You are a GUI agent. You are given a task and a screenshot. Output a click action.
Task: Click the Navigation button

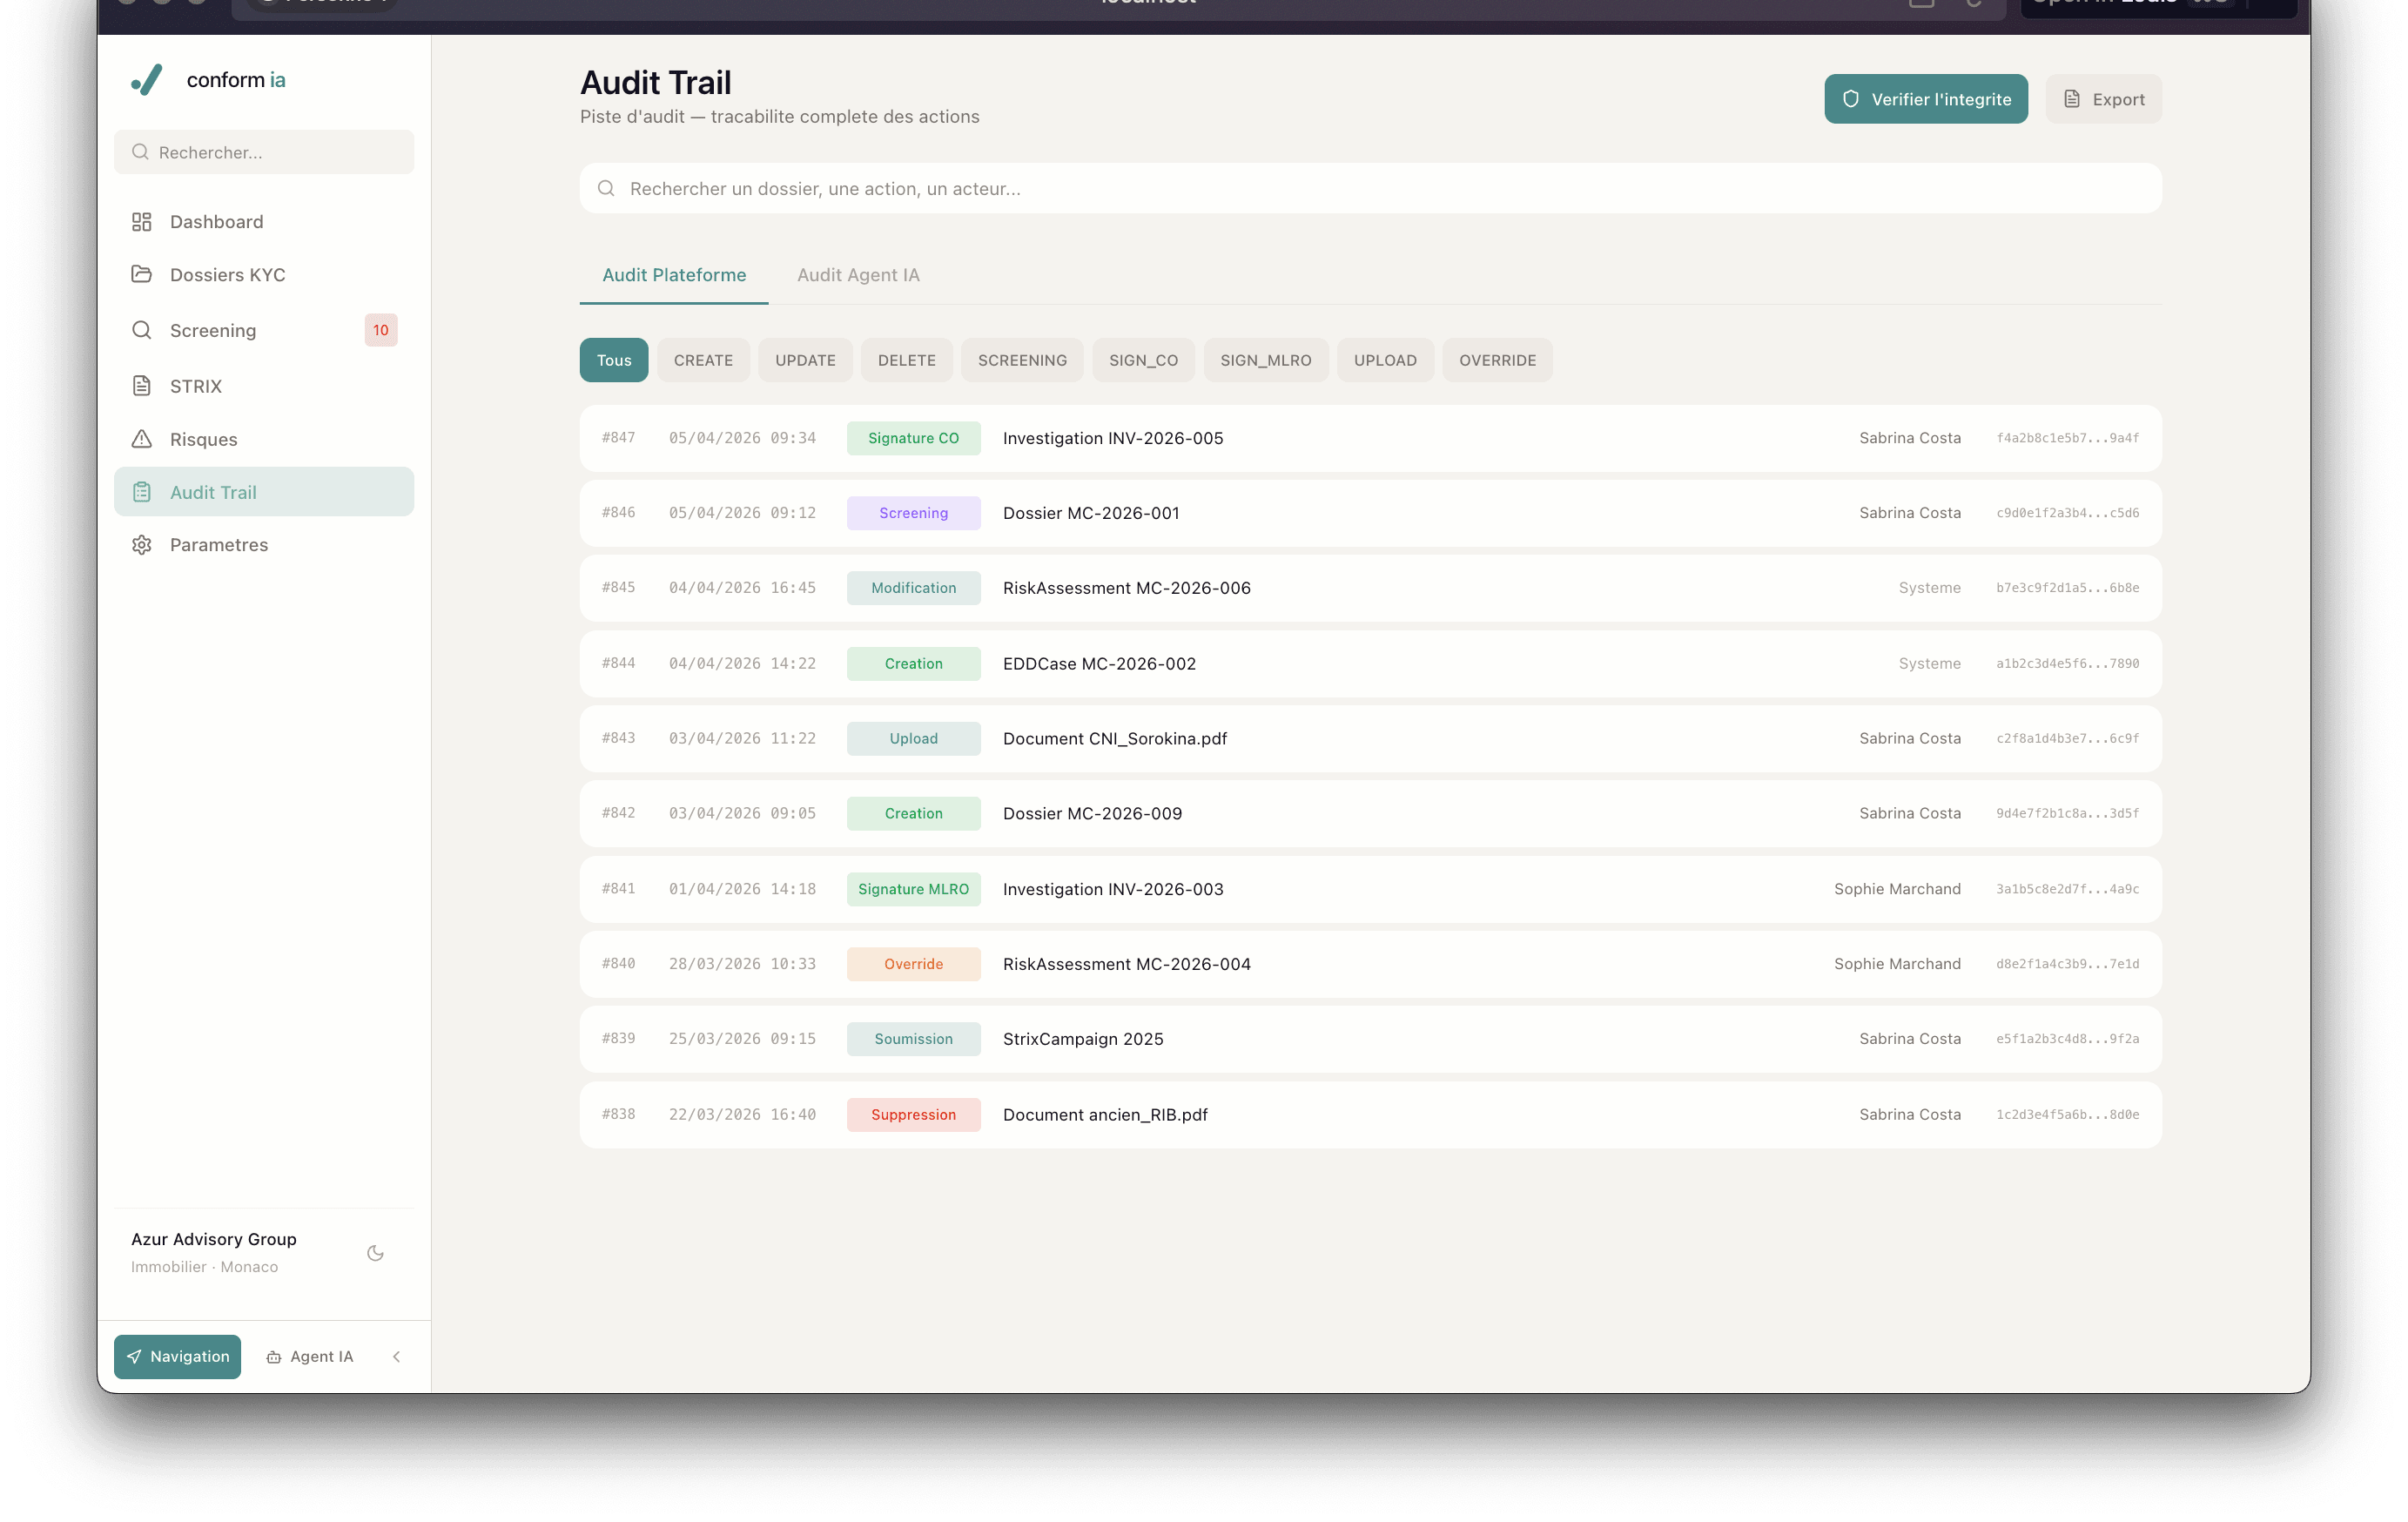click(177, 1356)
